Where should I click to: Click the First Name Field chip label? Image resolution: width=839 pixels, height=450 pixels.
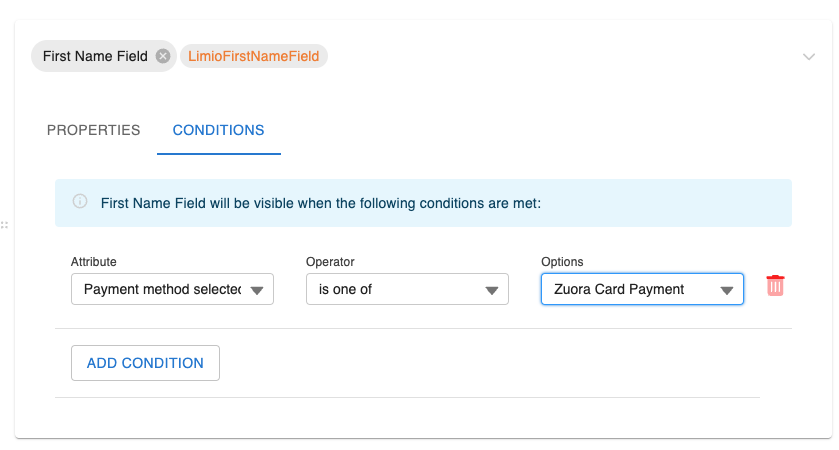tap(95, 57)
